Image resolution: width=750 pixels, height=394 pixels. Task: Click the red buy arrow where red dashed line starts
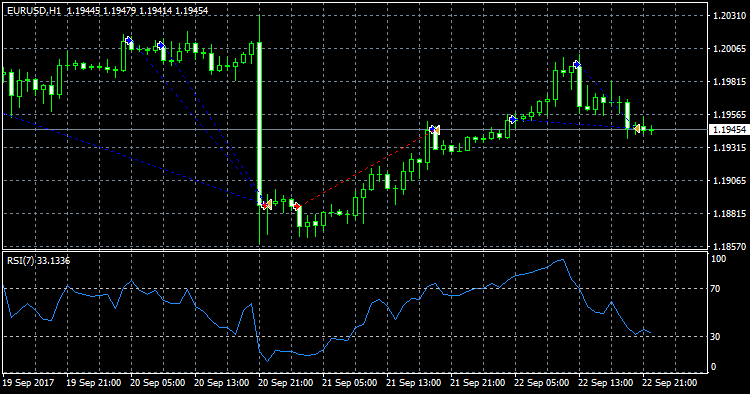[297, 206]
